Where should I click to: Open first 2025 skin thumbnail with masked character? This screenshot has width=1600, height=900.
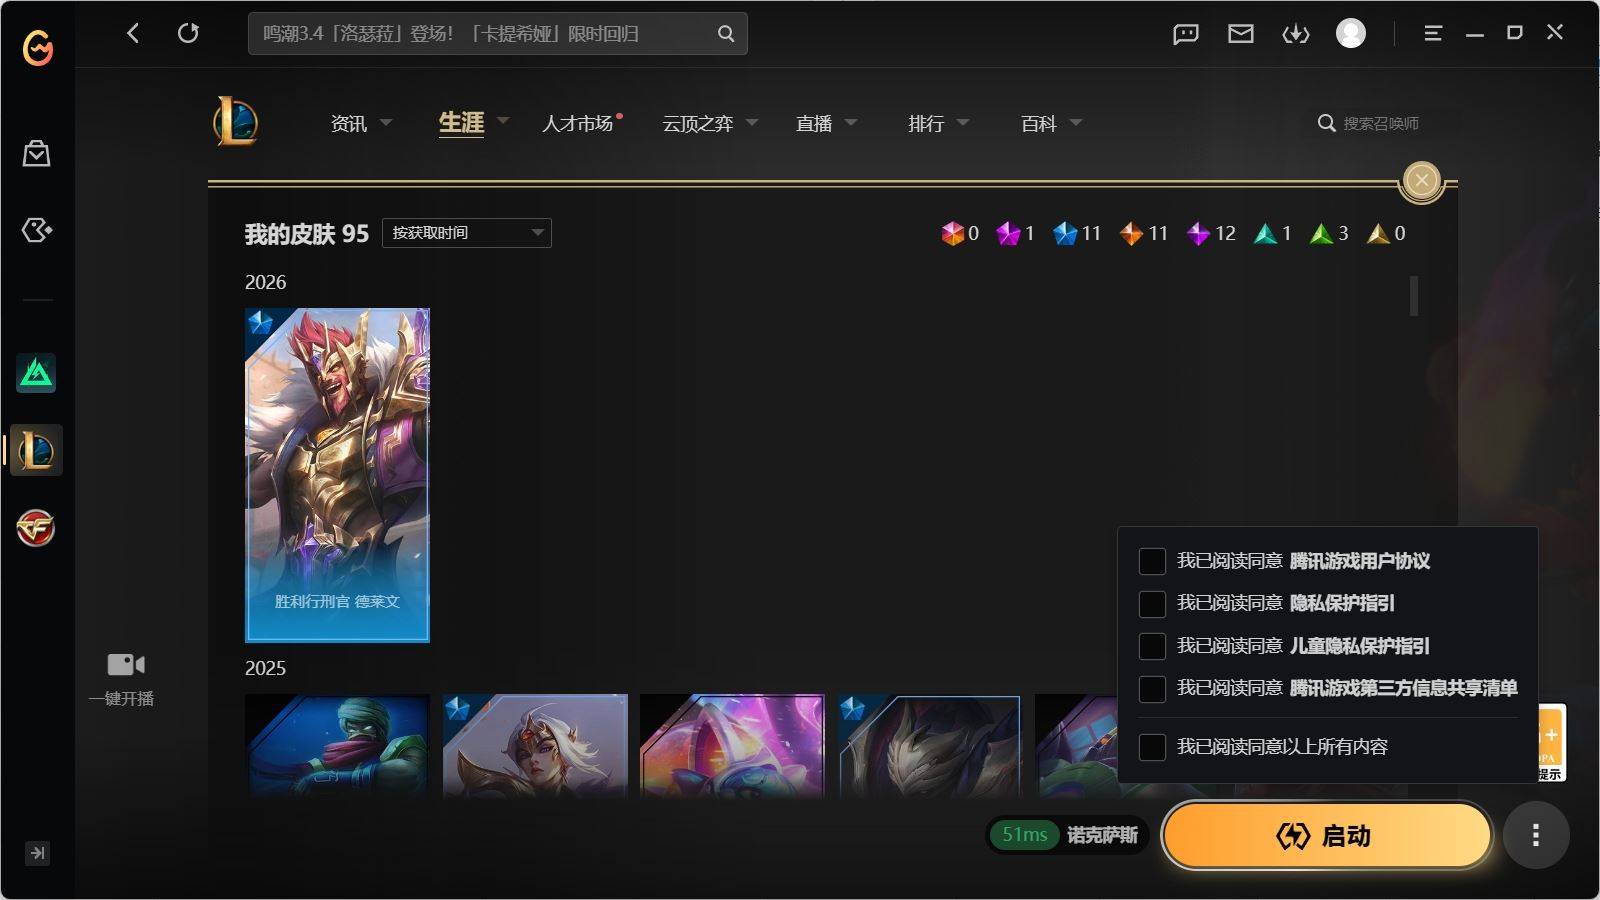click(337, 746)
